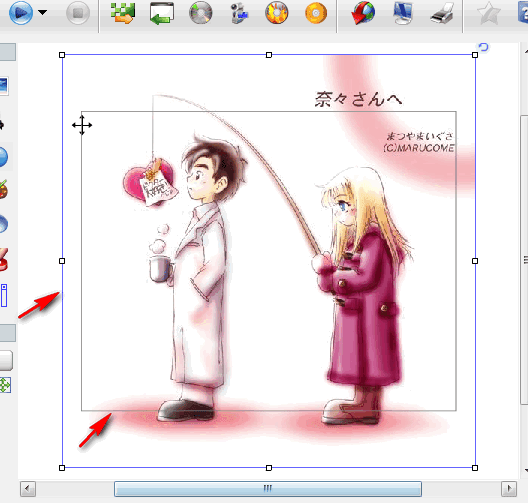Click the computer monitor icon
Screen dimensions: 528x503
click(403, 13)
